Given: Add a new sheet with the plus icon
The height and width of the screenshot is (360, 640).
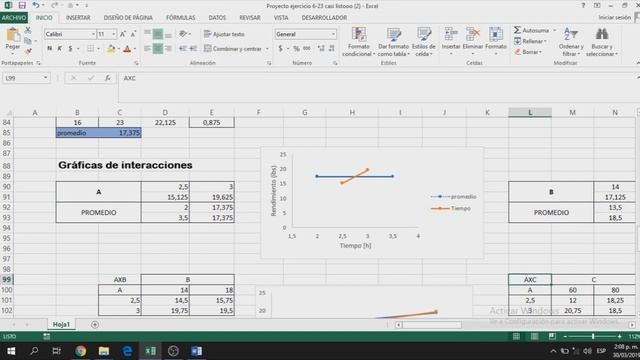Looking at the screenshot, I should pyautogui.click(x=95, y=324).
